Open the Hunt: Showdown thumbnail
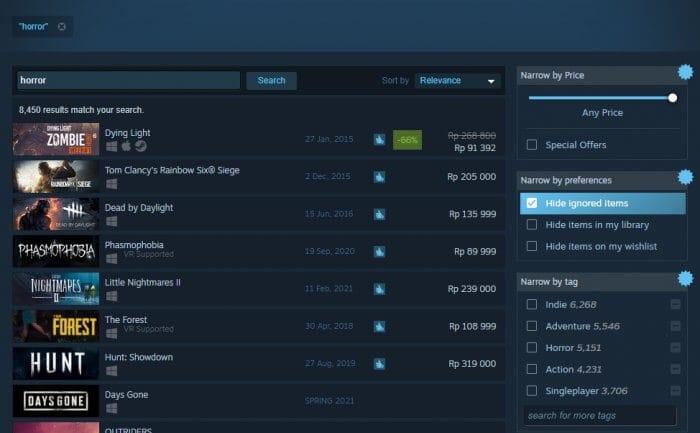Screen dimensions: 700x433 click(x=56, y=364)
